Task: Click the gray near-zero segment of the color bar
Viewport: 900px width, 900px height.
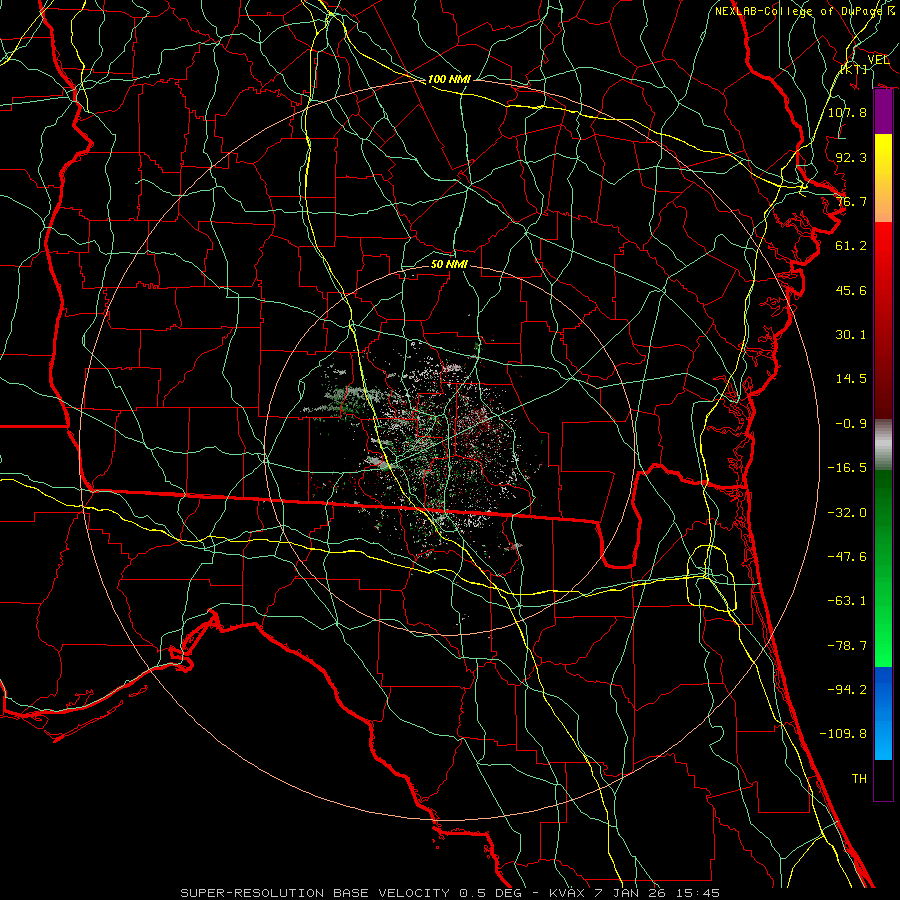Action: [883, 445]
